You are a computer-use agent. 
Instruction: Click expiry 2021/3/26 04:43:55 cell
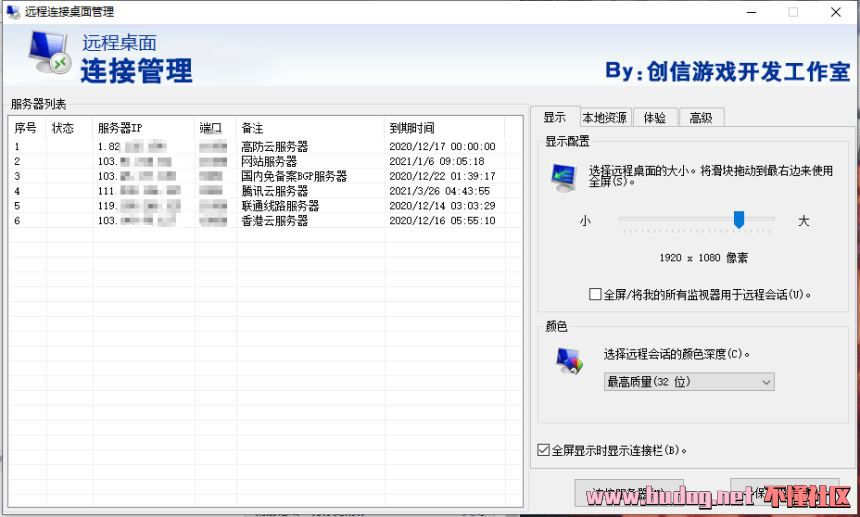[439, 191]
